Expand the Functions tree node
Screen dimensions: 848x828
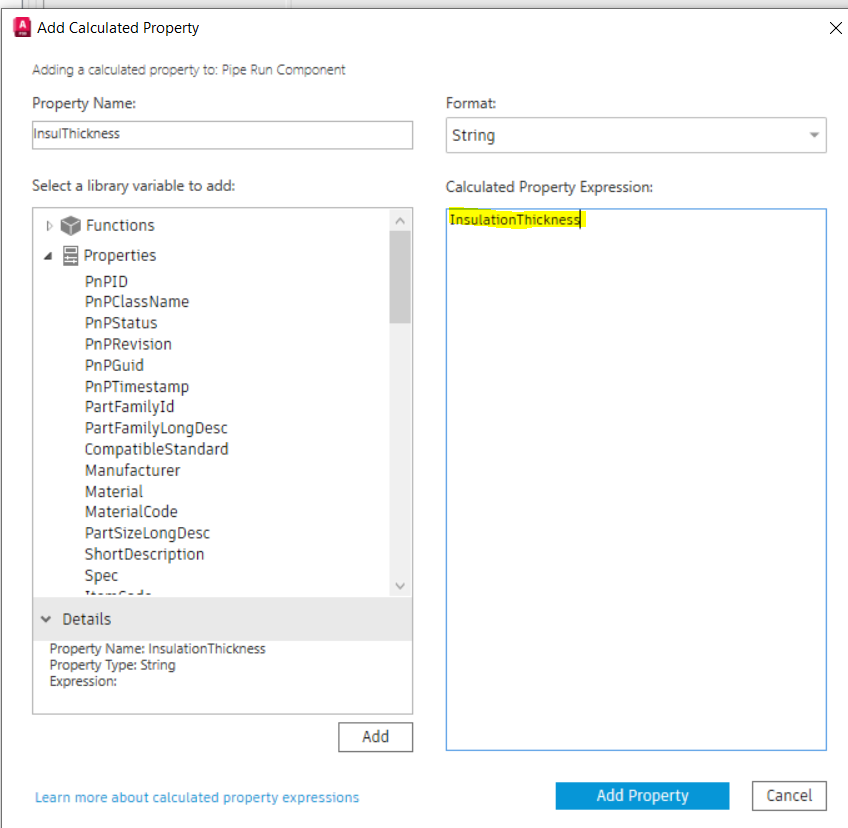point(50,226)
